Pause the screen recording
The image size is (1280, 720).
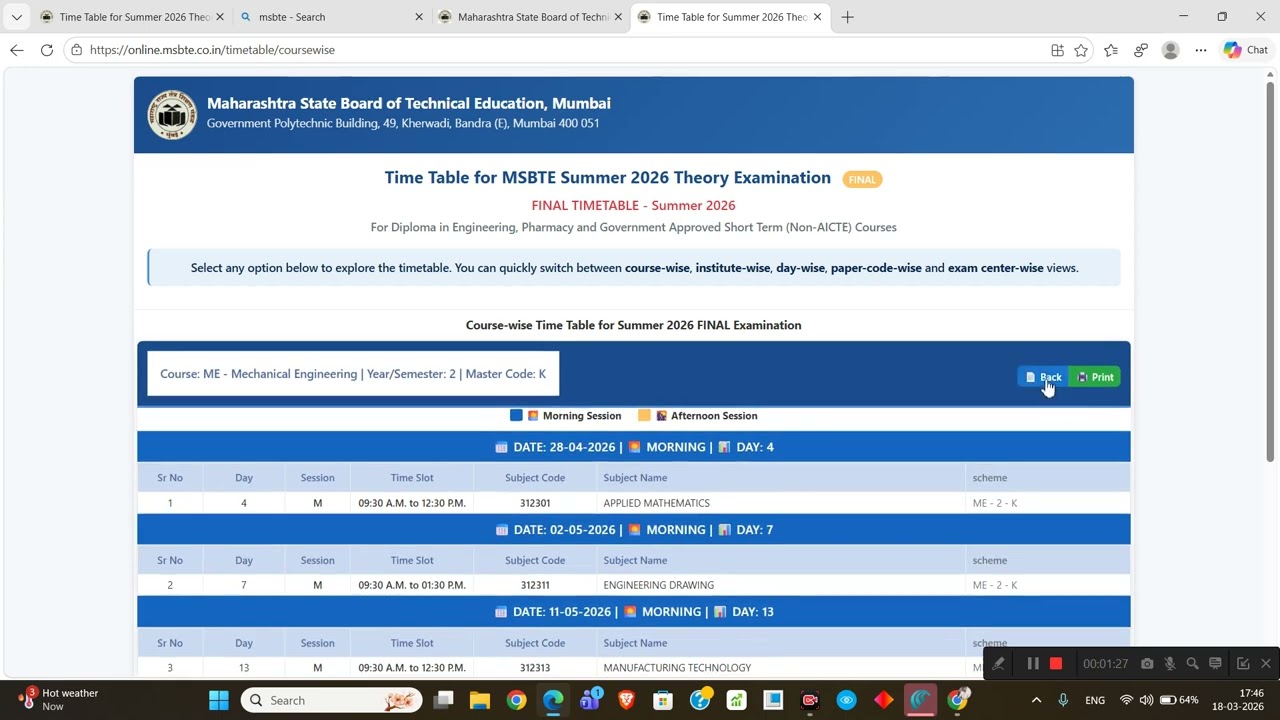(x=1033, y=663)
